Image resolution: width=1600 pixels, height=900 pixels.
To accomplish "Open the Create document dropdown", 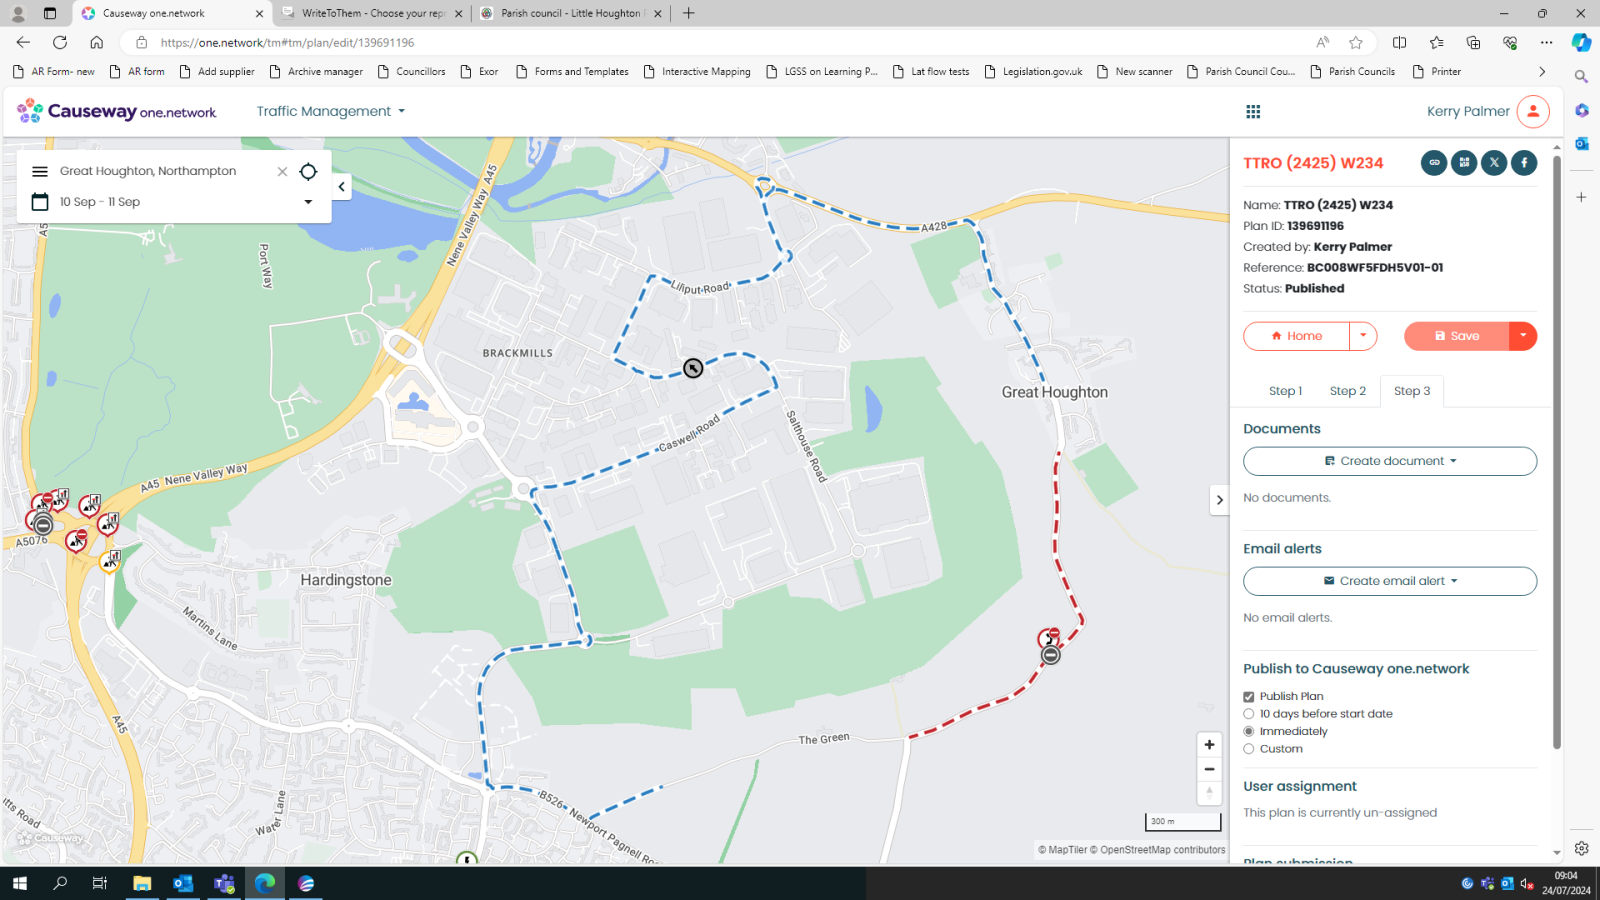I will tap(1389, 461).
